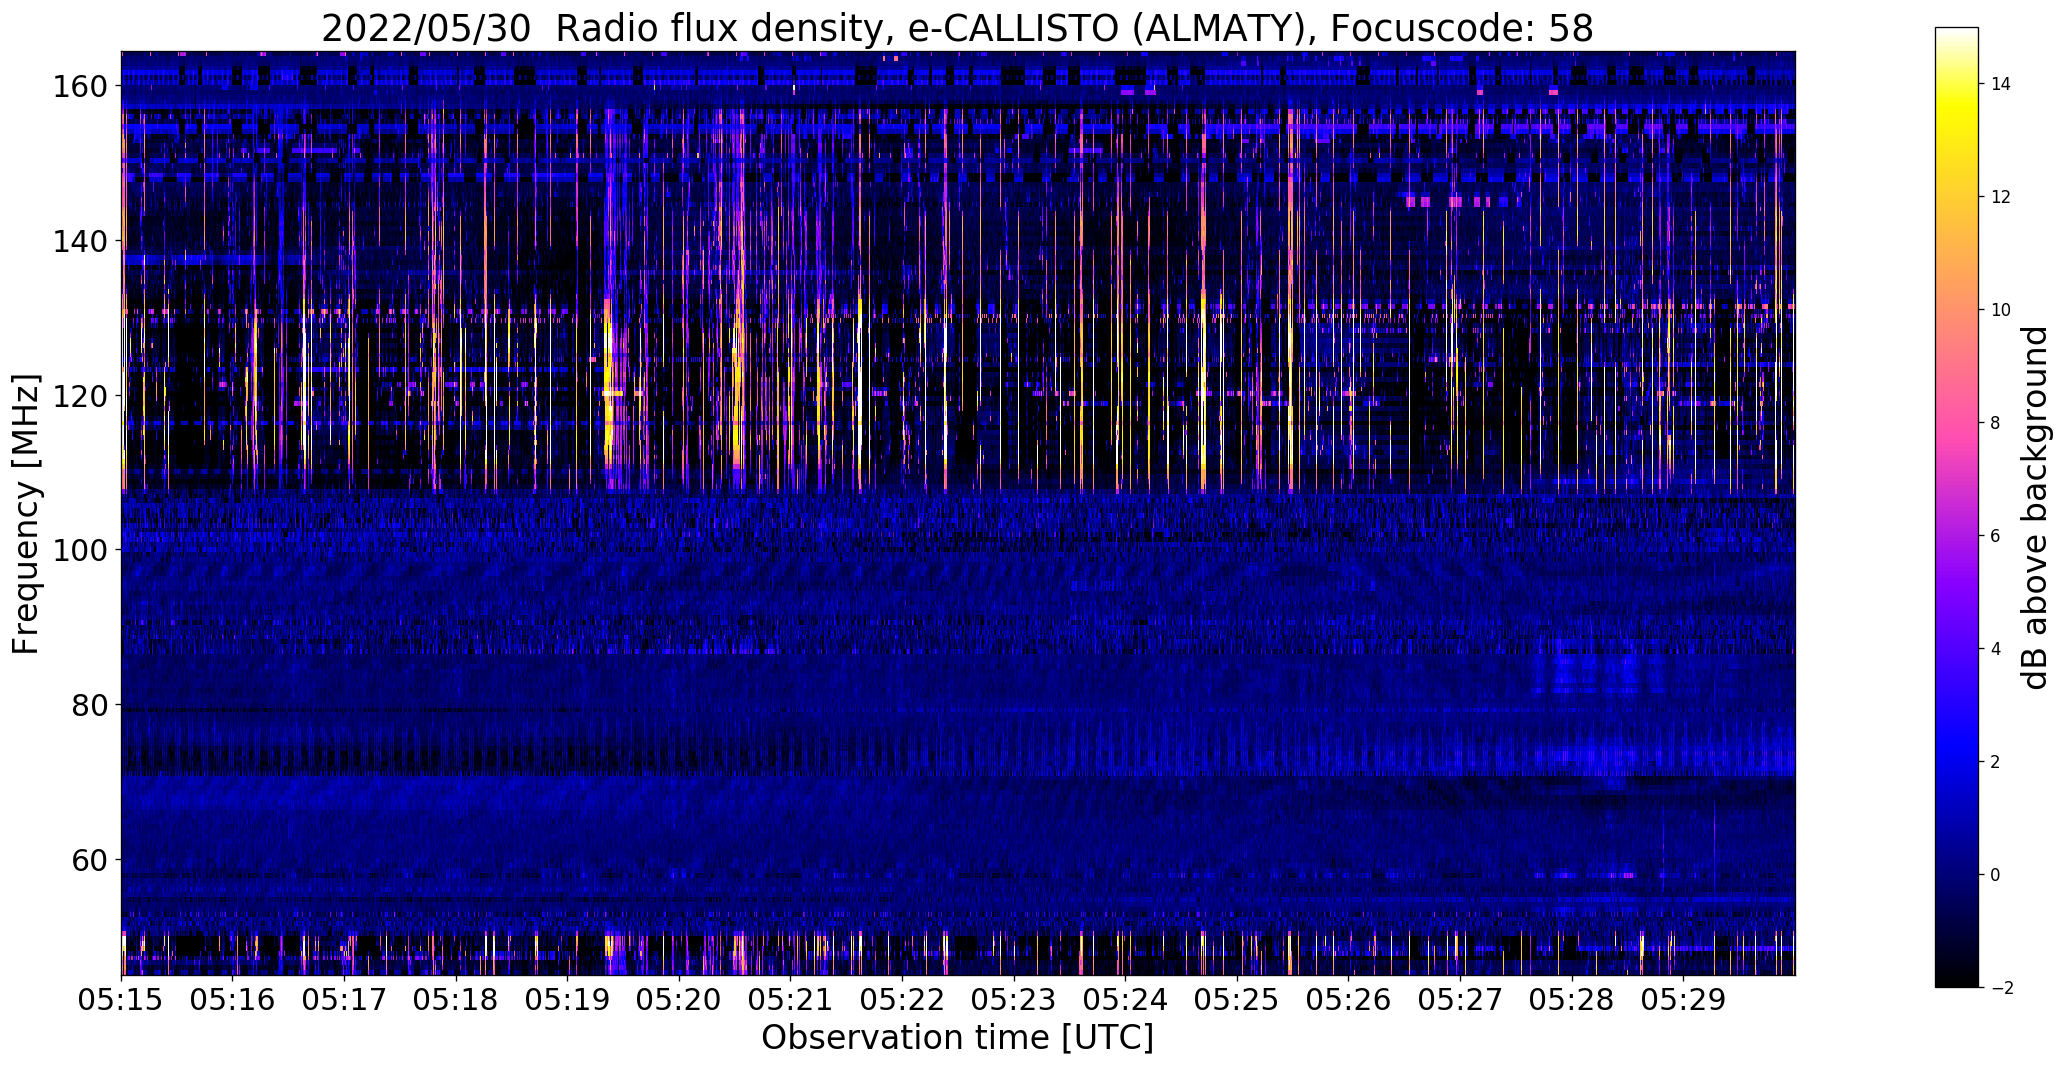This screenshot has height=1067, width=2066.
Task: Click the 'dB above background' colorbar label
Action: coord(2035,508)
